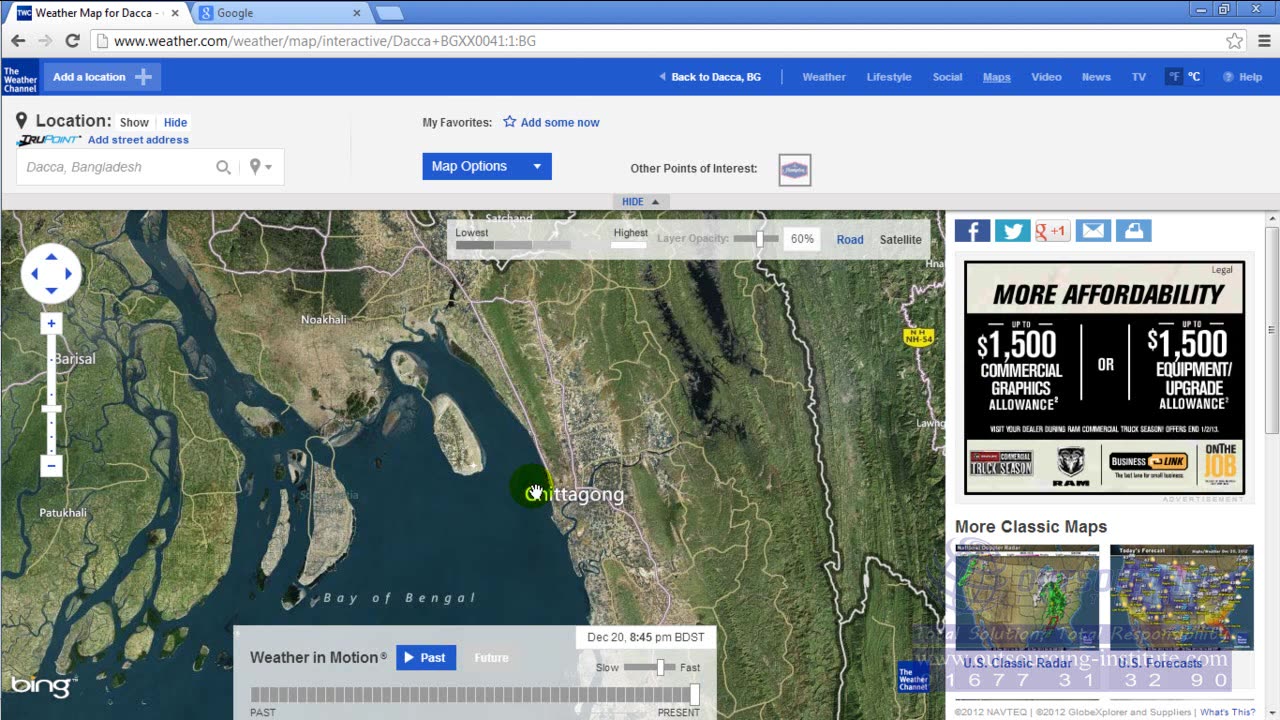Open a new browser tab
Image resolution: width=1280 pixels, height=720 pixels.
click(389, 13)
